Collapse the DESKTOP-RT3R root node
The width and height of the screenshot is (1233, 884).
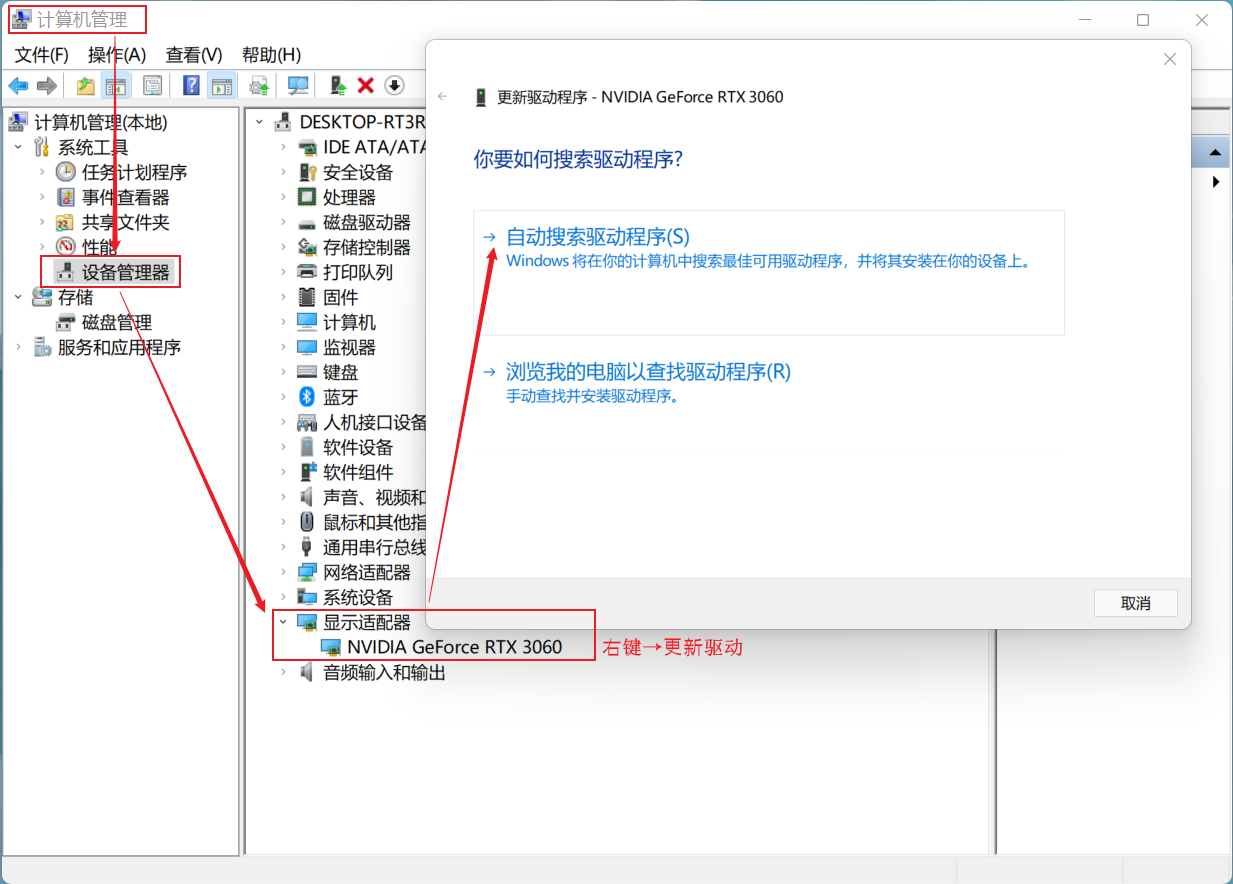pos(260,122)
